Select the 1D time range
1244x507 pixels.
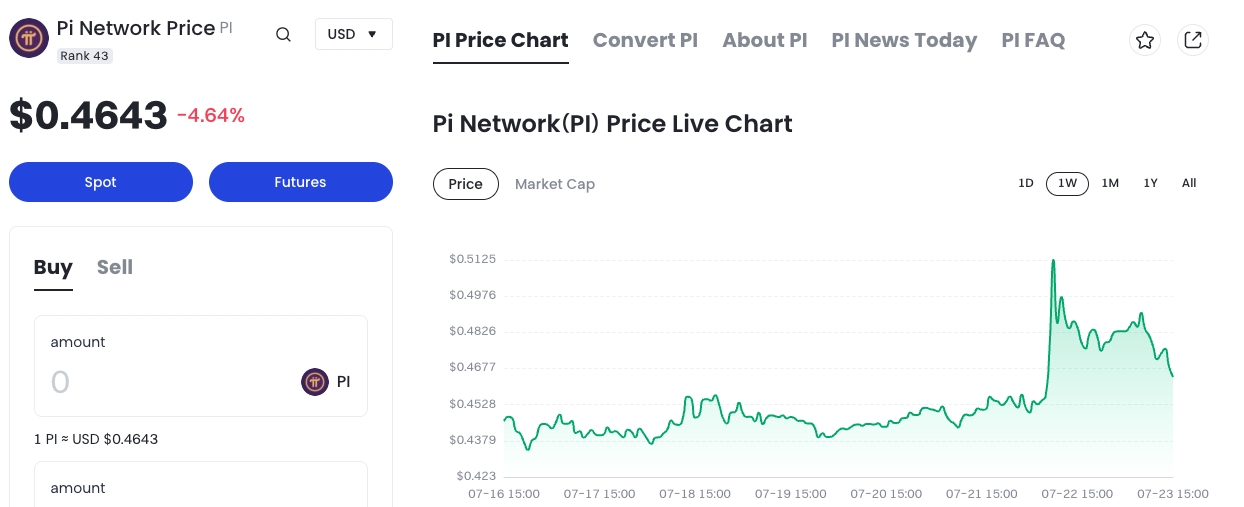point(1025,183)
